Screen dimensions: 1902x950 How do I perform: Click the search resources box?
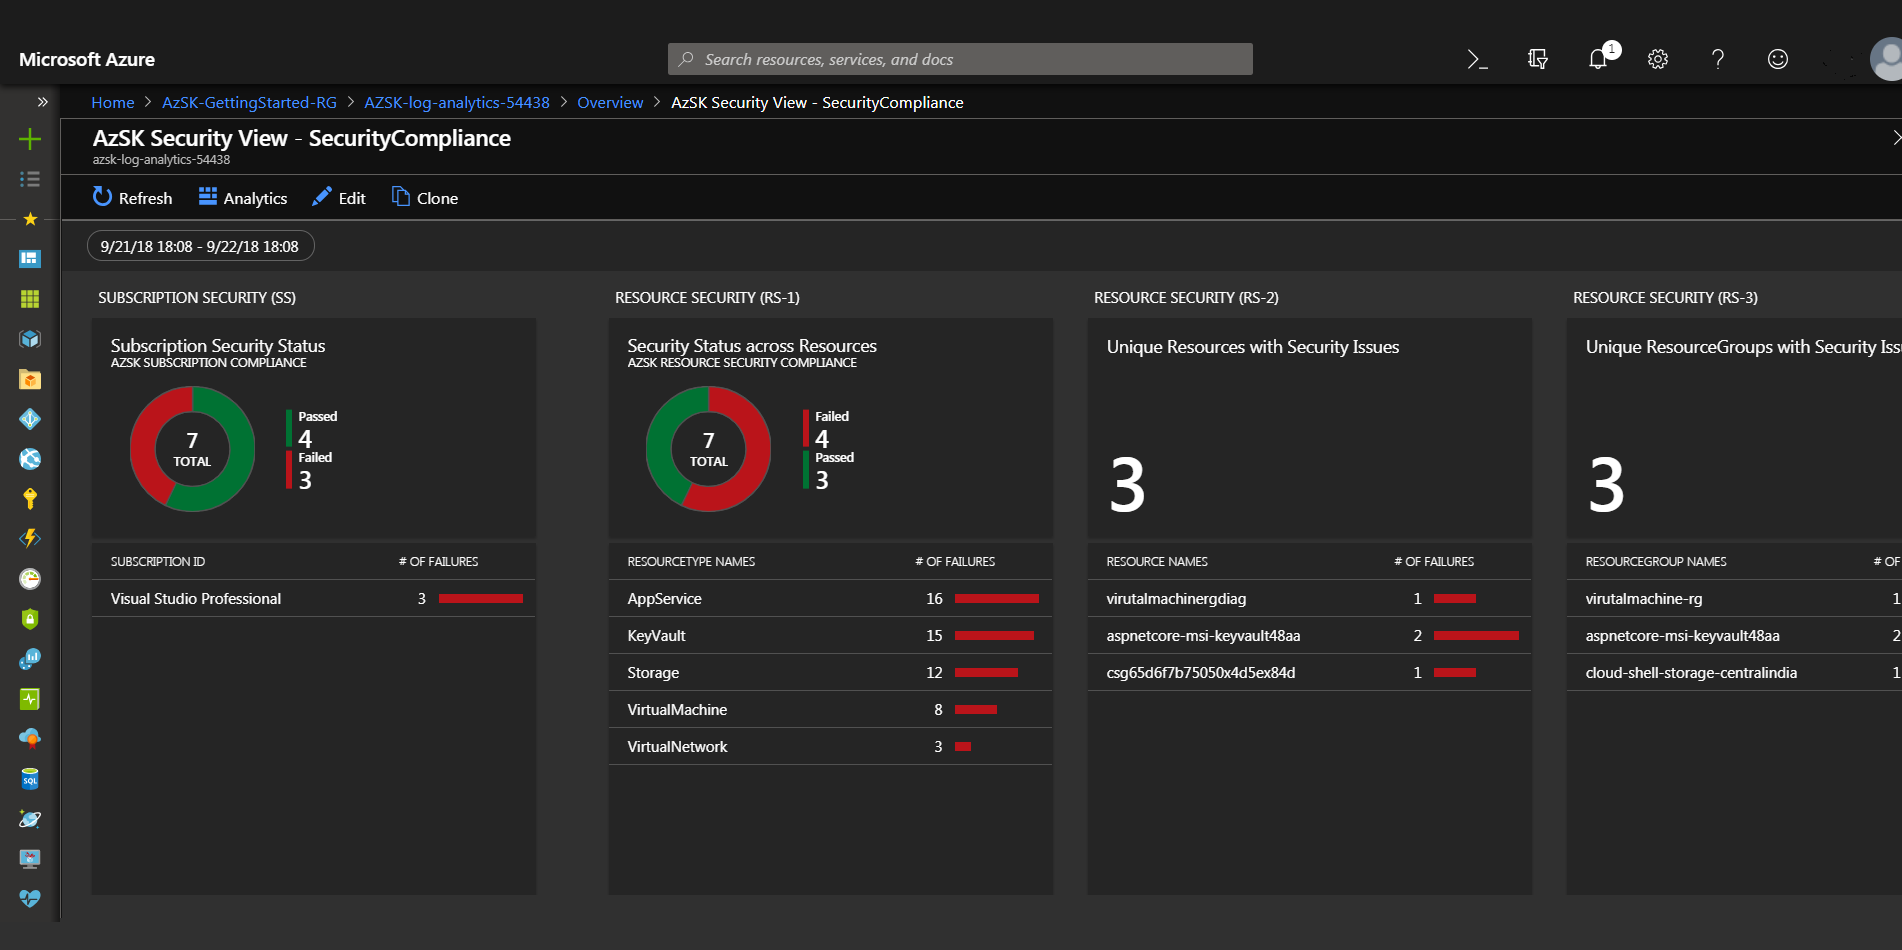(960, 59)
